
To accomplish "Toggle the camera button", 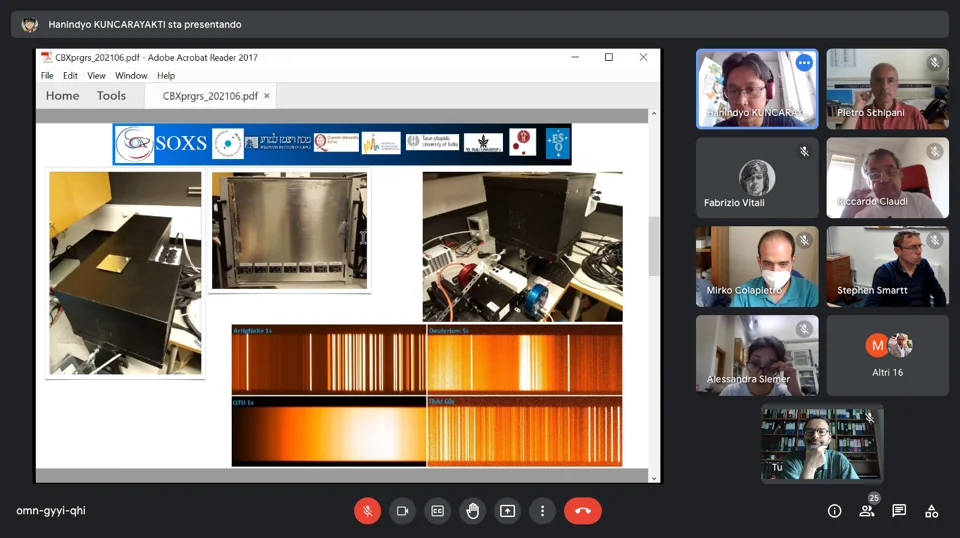I will pyautogui.click(x=402, y=511).
